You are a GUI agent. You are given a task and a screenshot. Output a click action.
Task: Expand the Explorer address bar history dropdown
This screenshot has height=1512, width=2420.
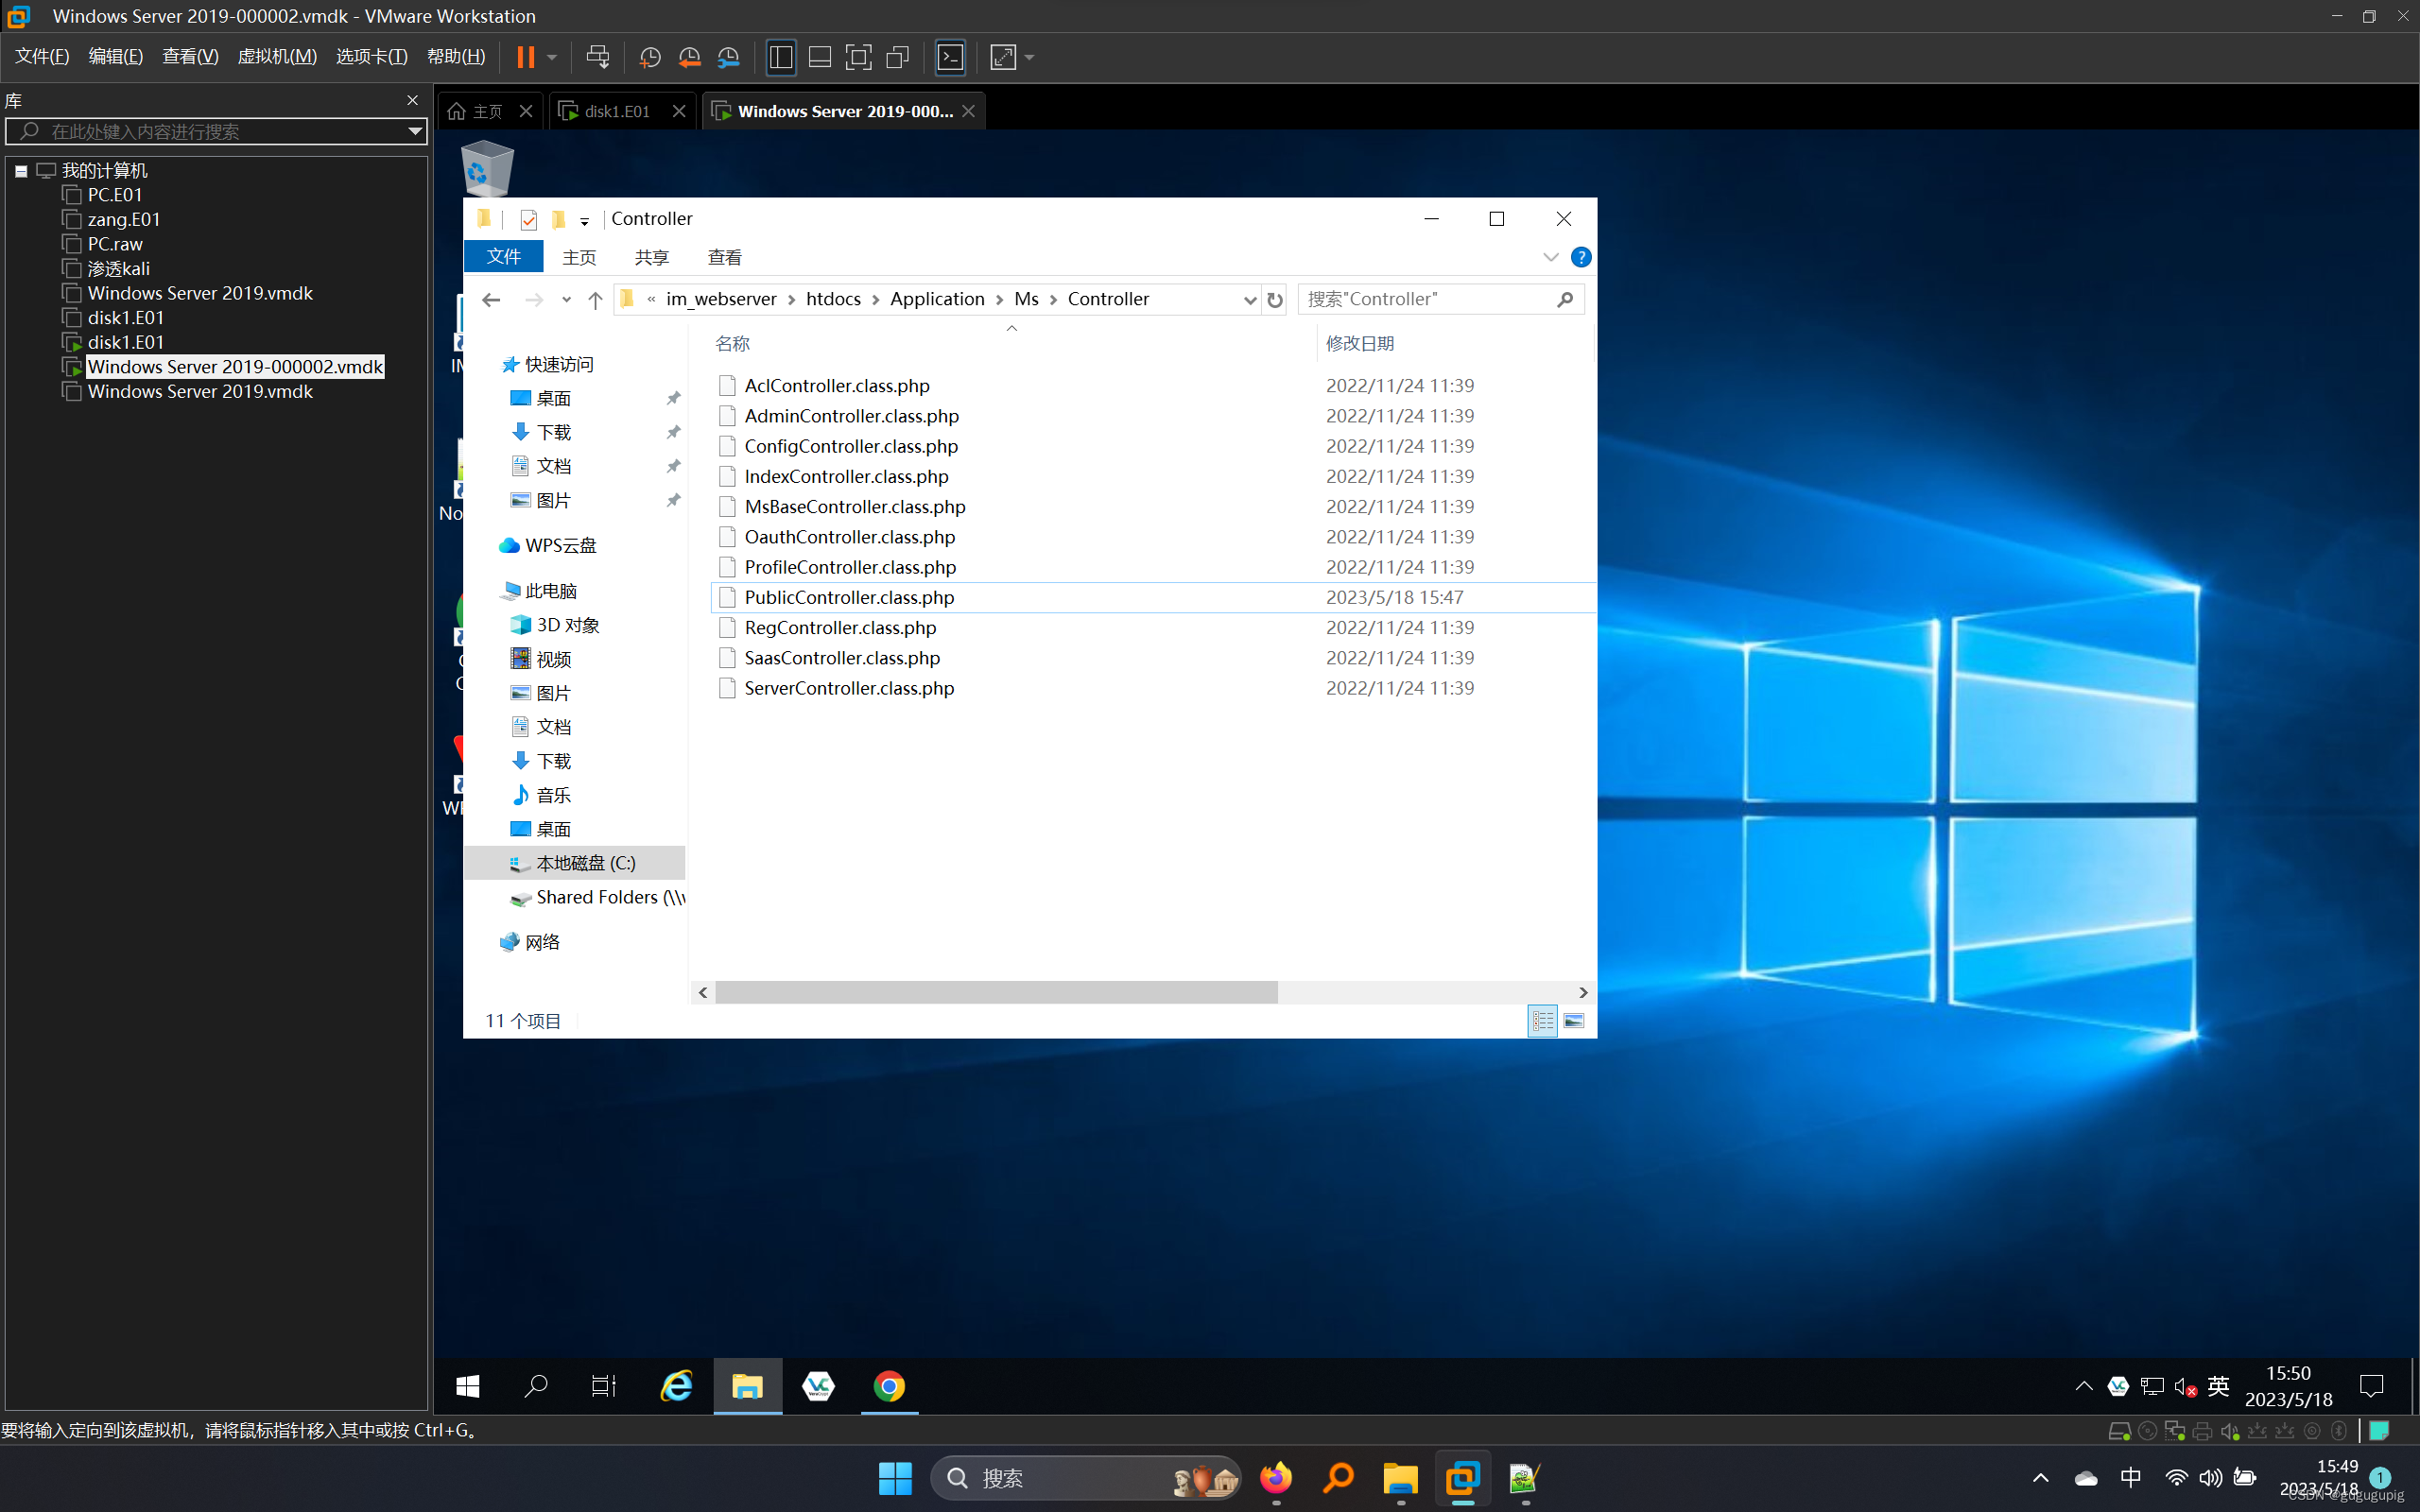pos(1249,300)
